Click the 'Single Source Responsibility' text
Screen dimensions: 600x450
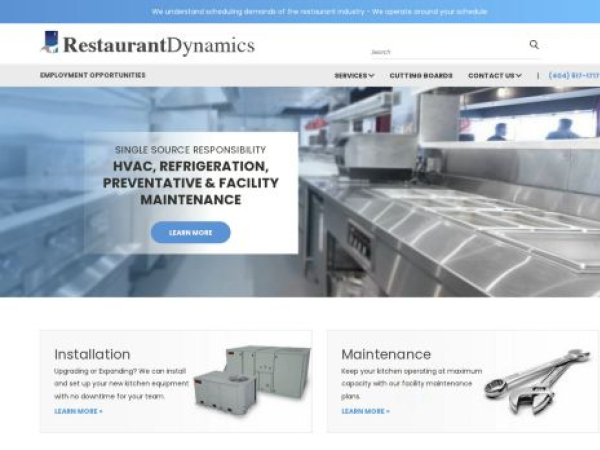point(191,150)
